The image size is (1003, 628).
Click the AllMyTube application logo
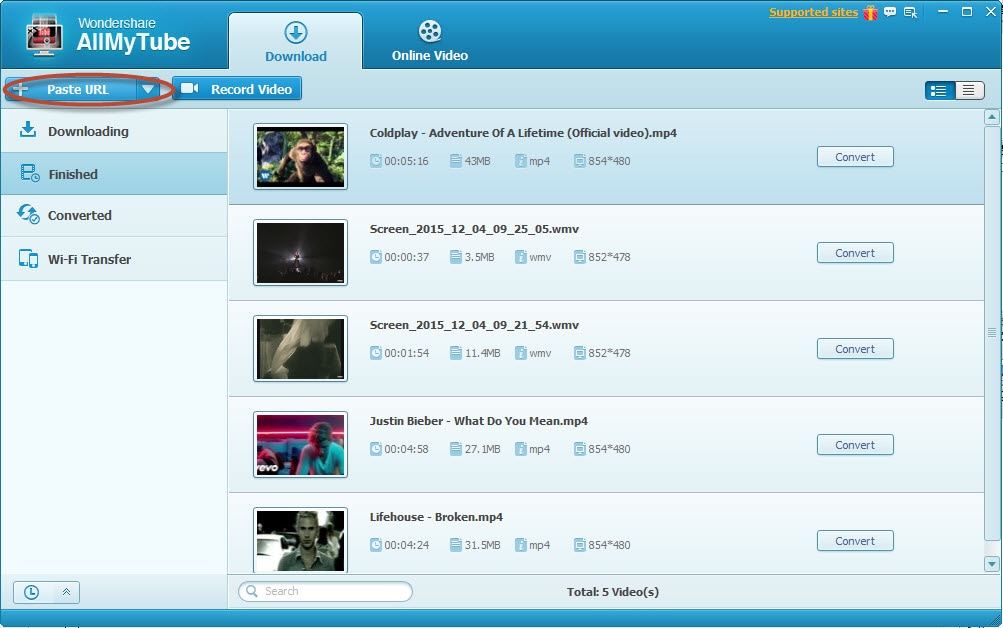tap(43, 35)
